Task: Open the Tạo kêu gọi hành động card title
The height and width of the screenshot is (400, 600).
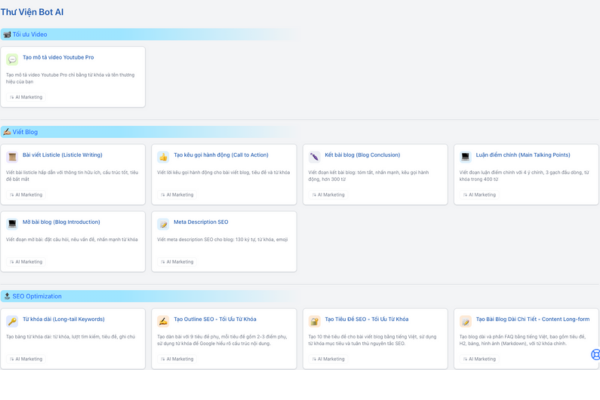Action: tap(219, 156)
